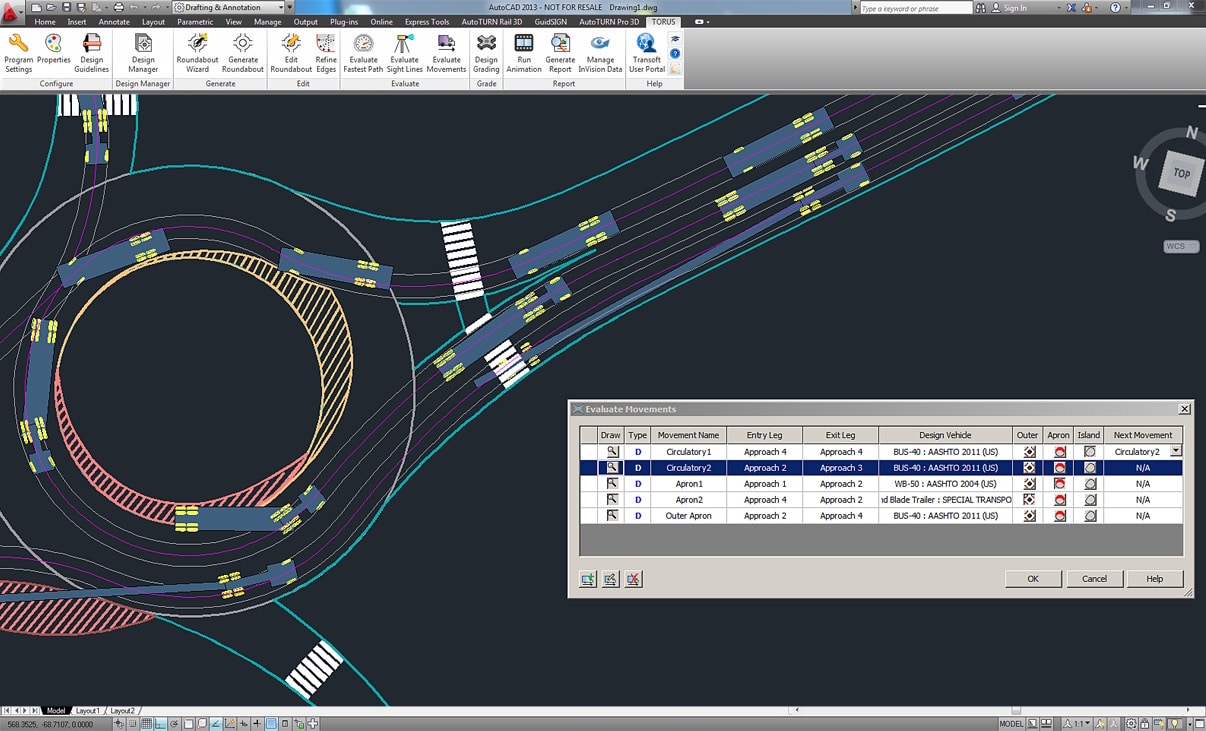Toggle Island option for Outer Apron row

(x=1089, y=516)
